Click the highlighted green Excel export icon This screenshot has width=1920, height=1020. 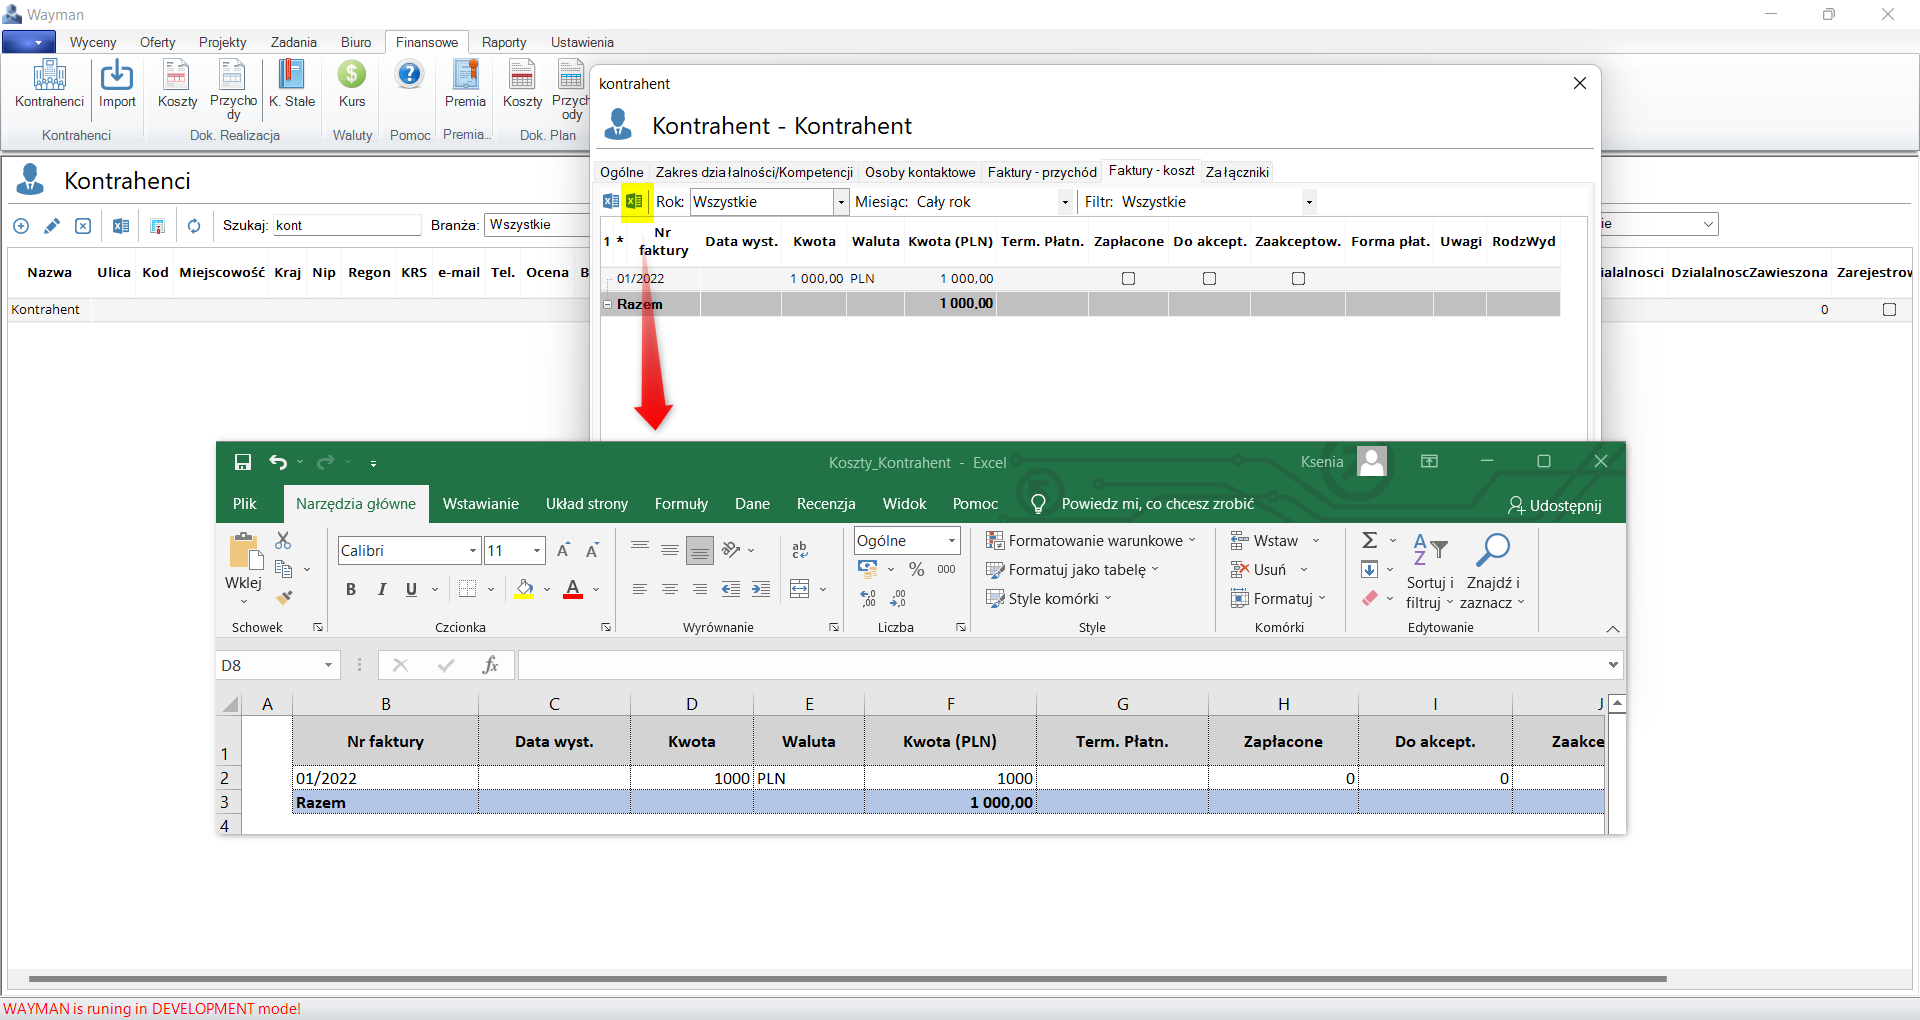click(634, 201)
